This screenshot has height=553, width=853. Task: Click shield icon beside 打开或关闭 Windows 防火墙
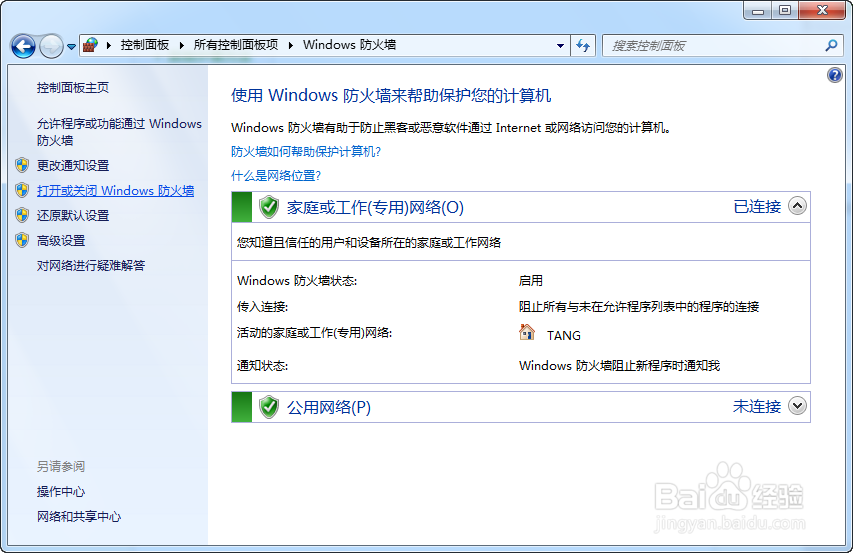[x=22, y=190]
